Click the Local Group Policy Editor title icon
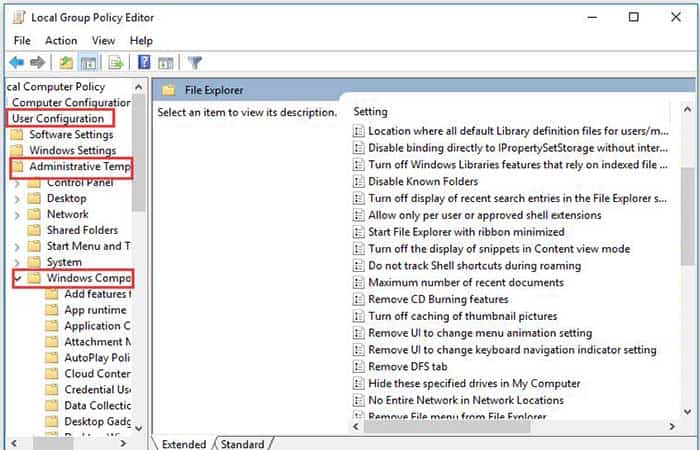Image resolution: width=700 pixels, height=450 pixels. click(x=19, y=17)
